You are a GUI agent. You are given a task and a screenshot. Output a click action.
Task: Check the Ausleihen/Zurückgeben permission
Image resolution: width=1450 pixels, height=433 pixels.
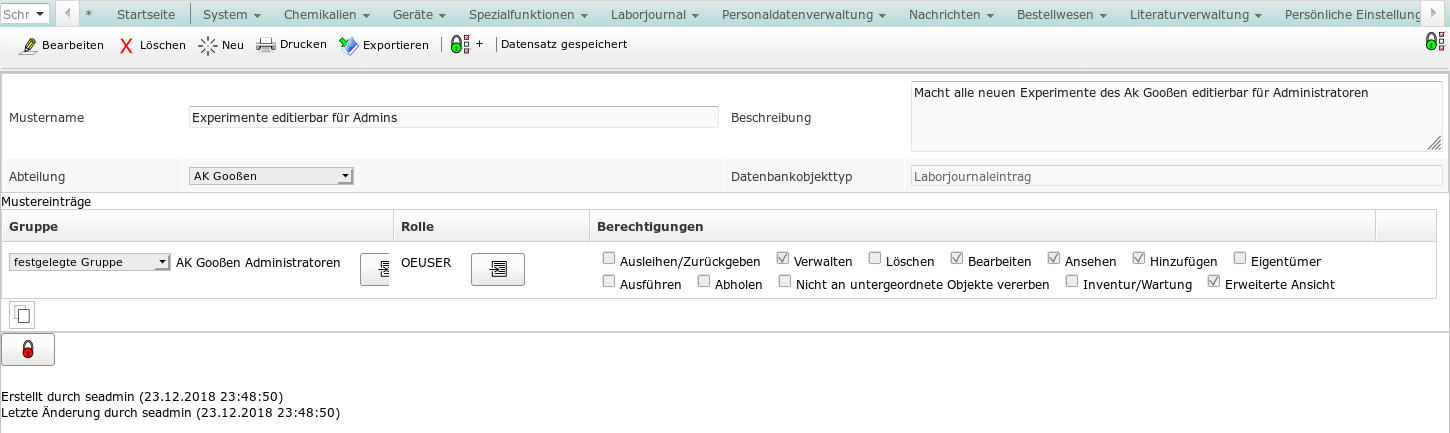point(609,260)
